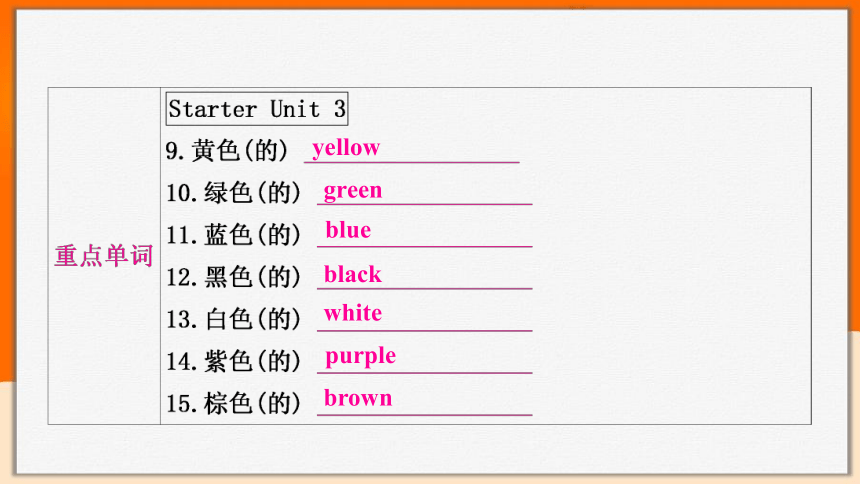Select the pink word white
Image resolution: width=860 pixels, height=484 pixels.
pyautogui.click(x=353, y=313)
